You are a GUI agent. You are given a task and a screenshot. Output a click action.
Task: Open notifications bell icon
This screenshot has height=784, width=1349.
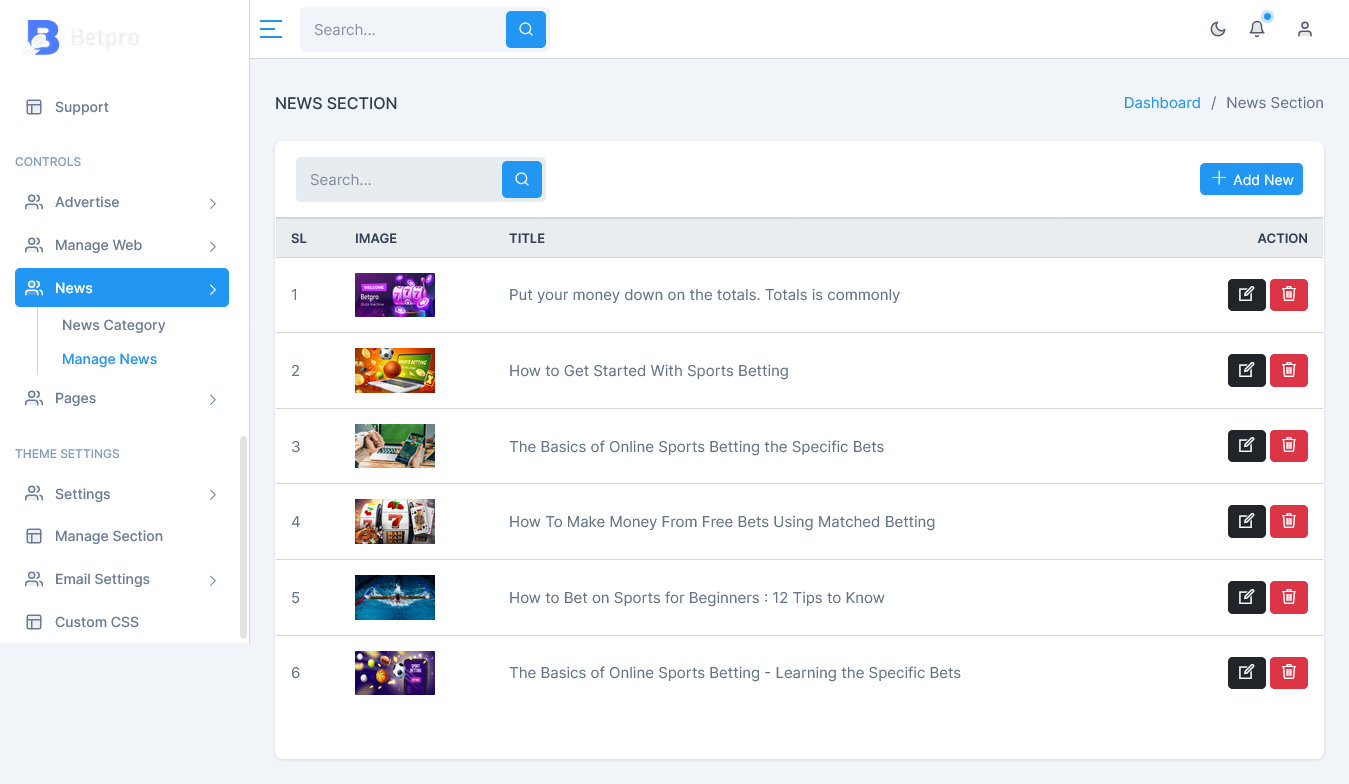point(1257,29)
